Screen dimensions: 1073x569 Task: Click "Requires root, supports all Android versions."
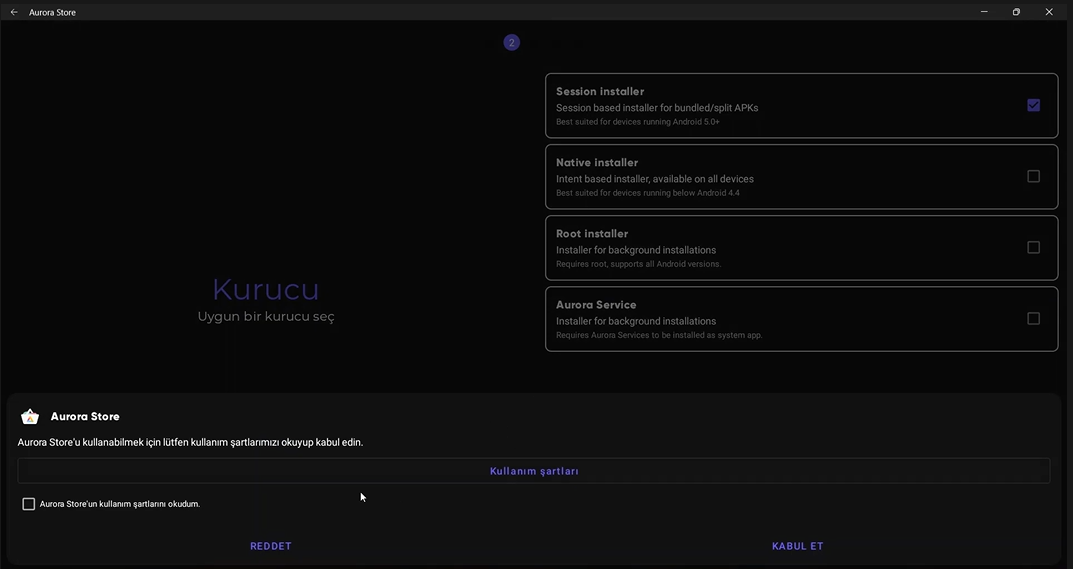638,264
